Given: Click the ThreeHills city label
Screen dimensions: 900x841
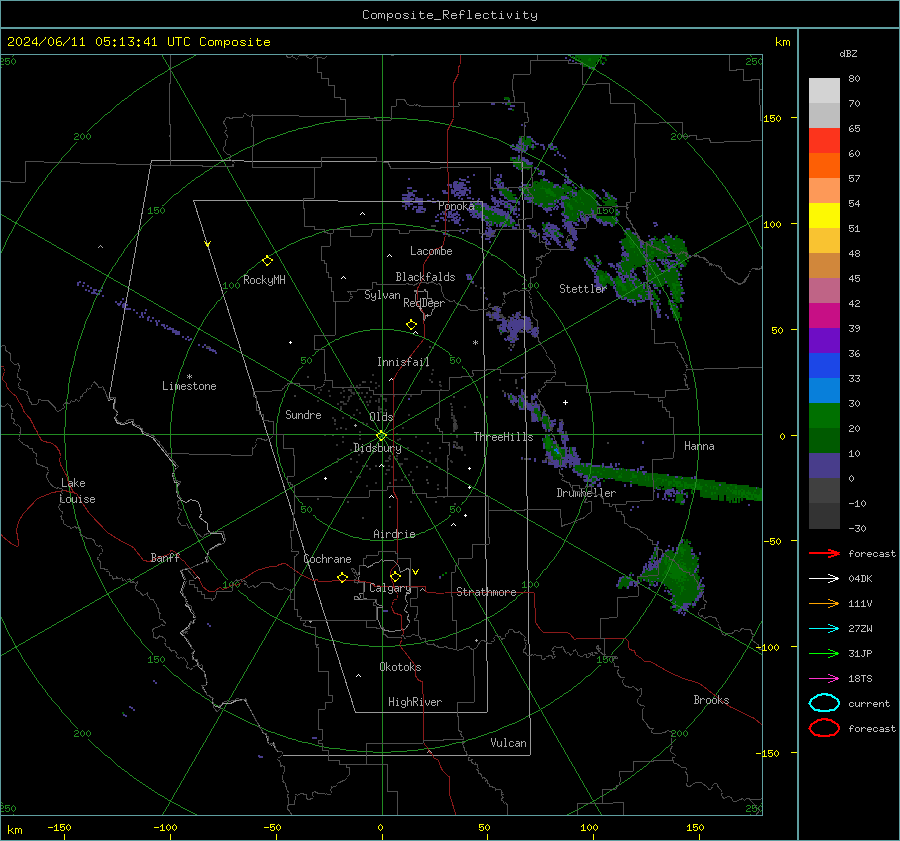Looking at the screenshot, I should pos(503,437).
